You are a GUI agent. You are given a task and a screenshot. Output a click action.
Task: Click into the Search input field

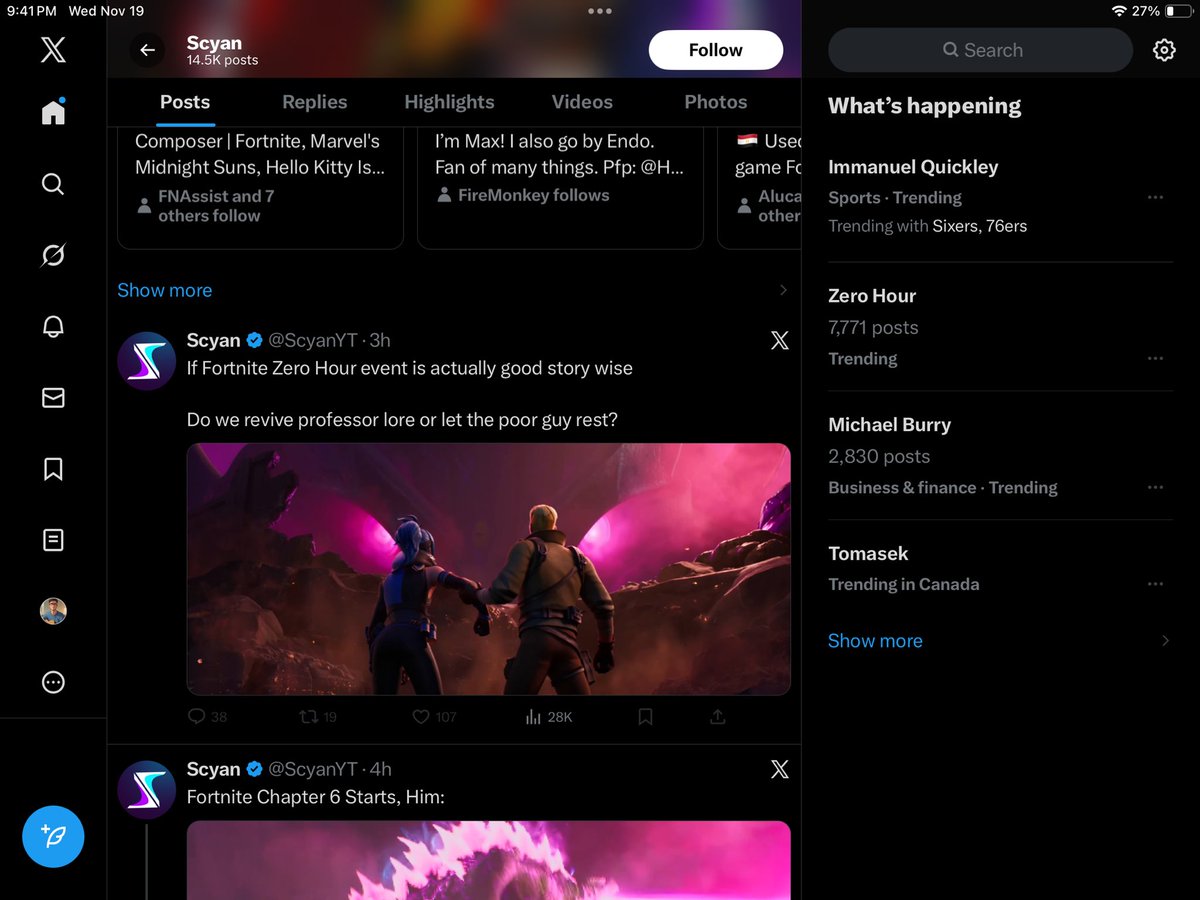click(x=980, y=49)
